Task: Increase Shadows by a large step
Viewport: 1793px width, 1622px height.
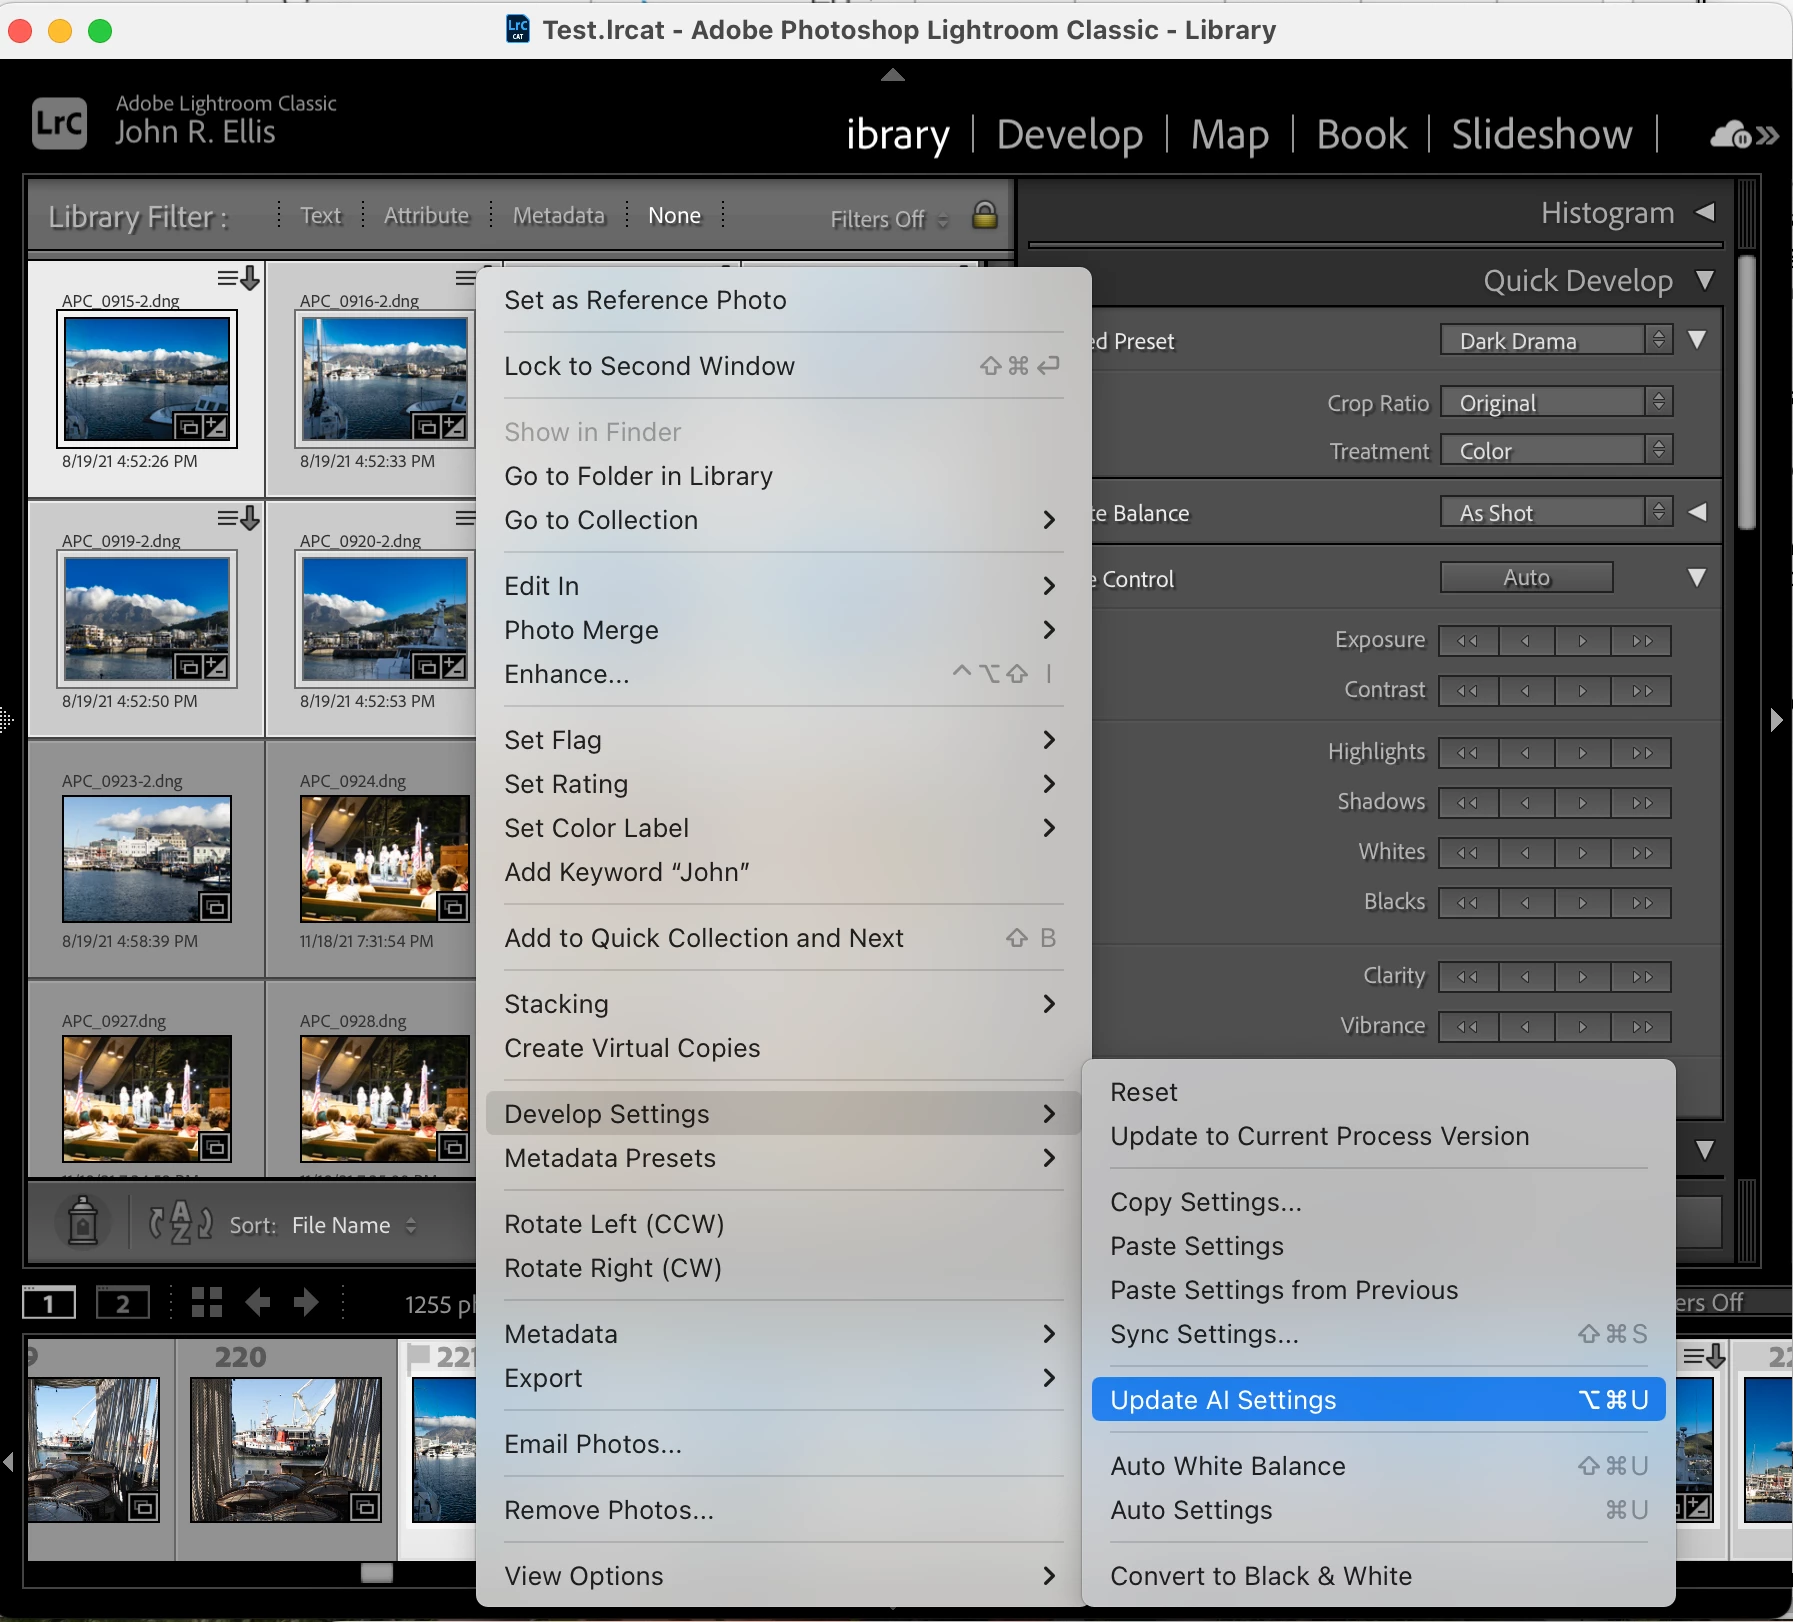Action: 1642,803
